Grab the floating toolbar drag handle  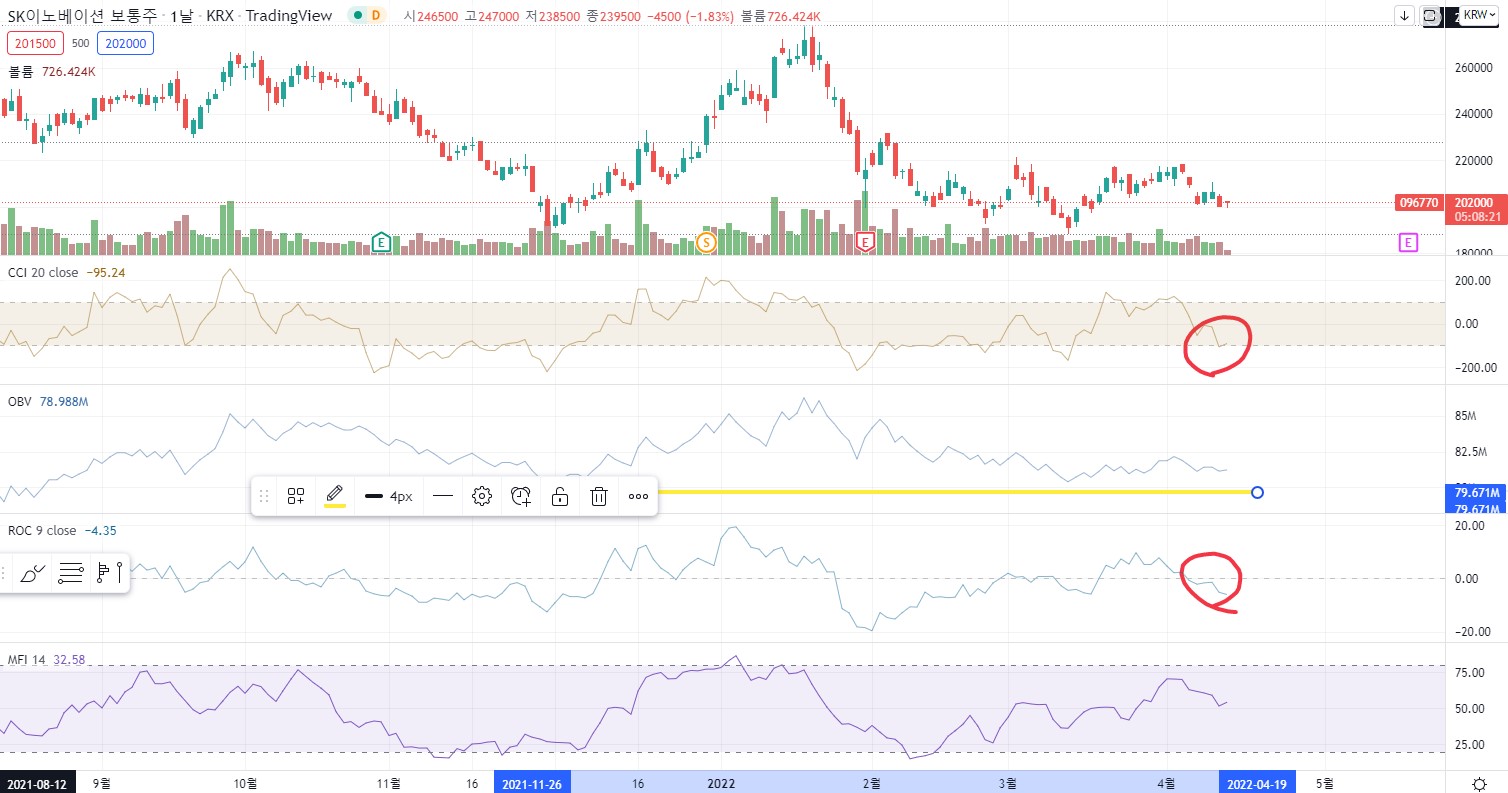pos(265,496)
